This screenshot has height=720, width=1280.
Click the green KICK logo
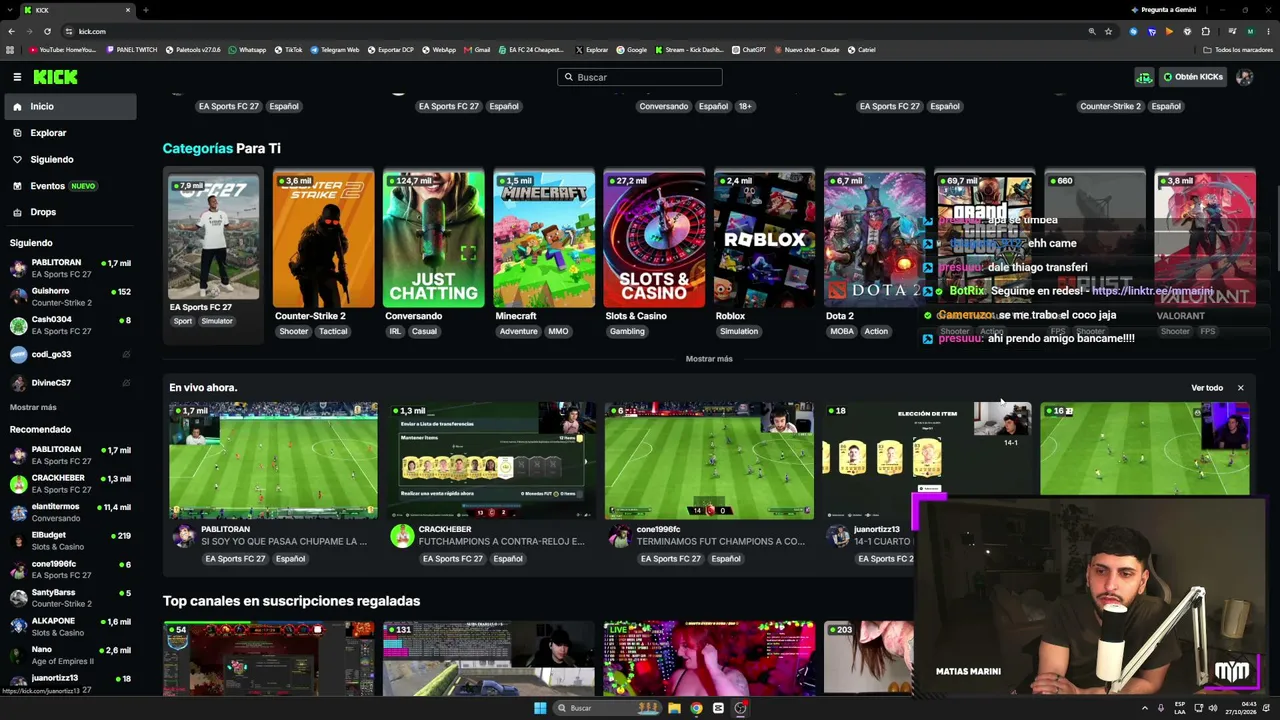coord(55,77)
